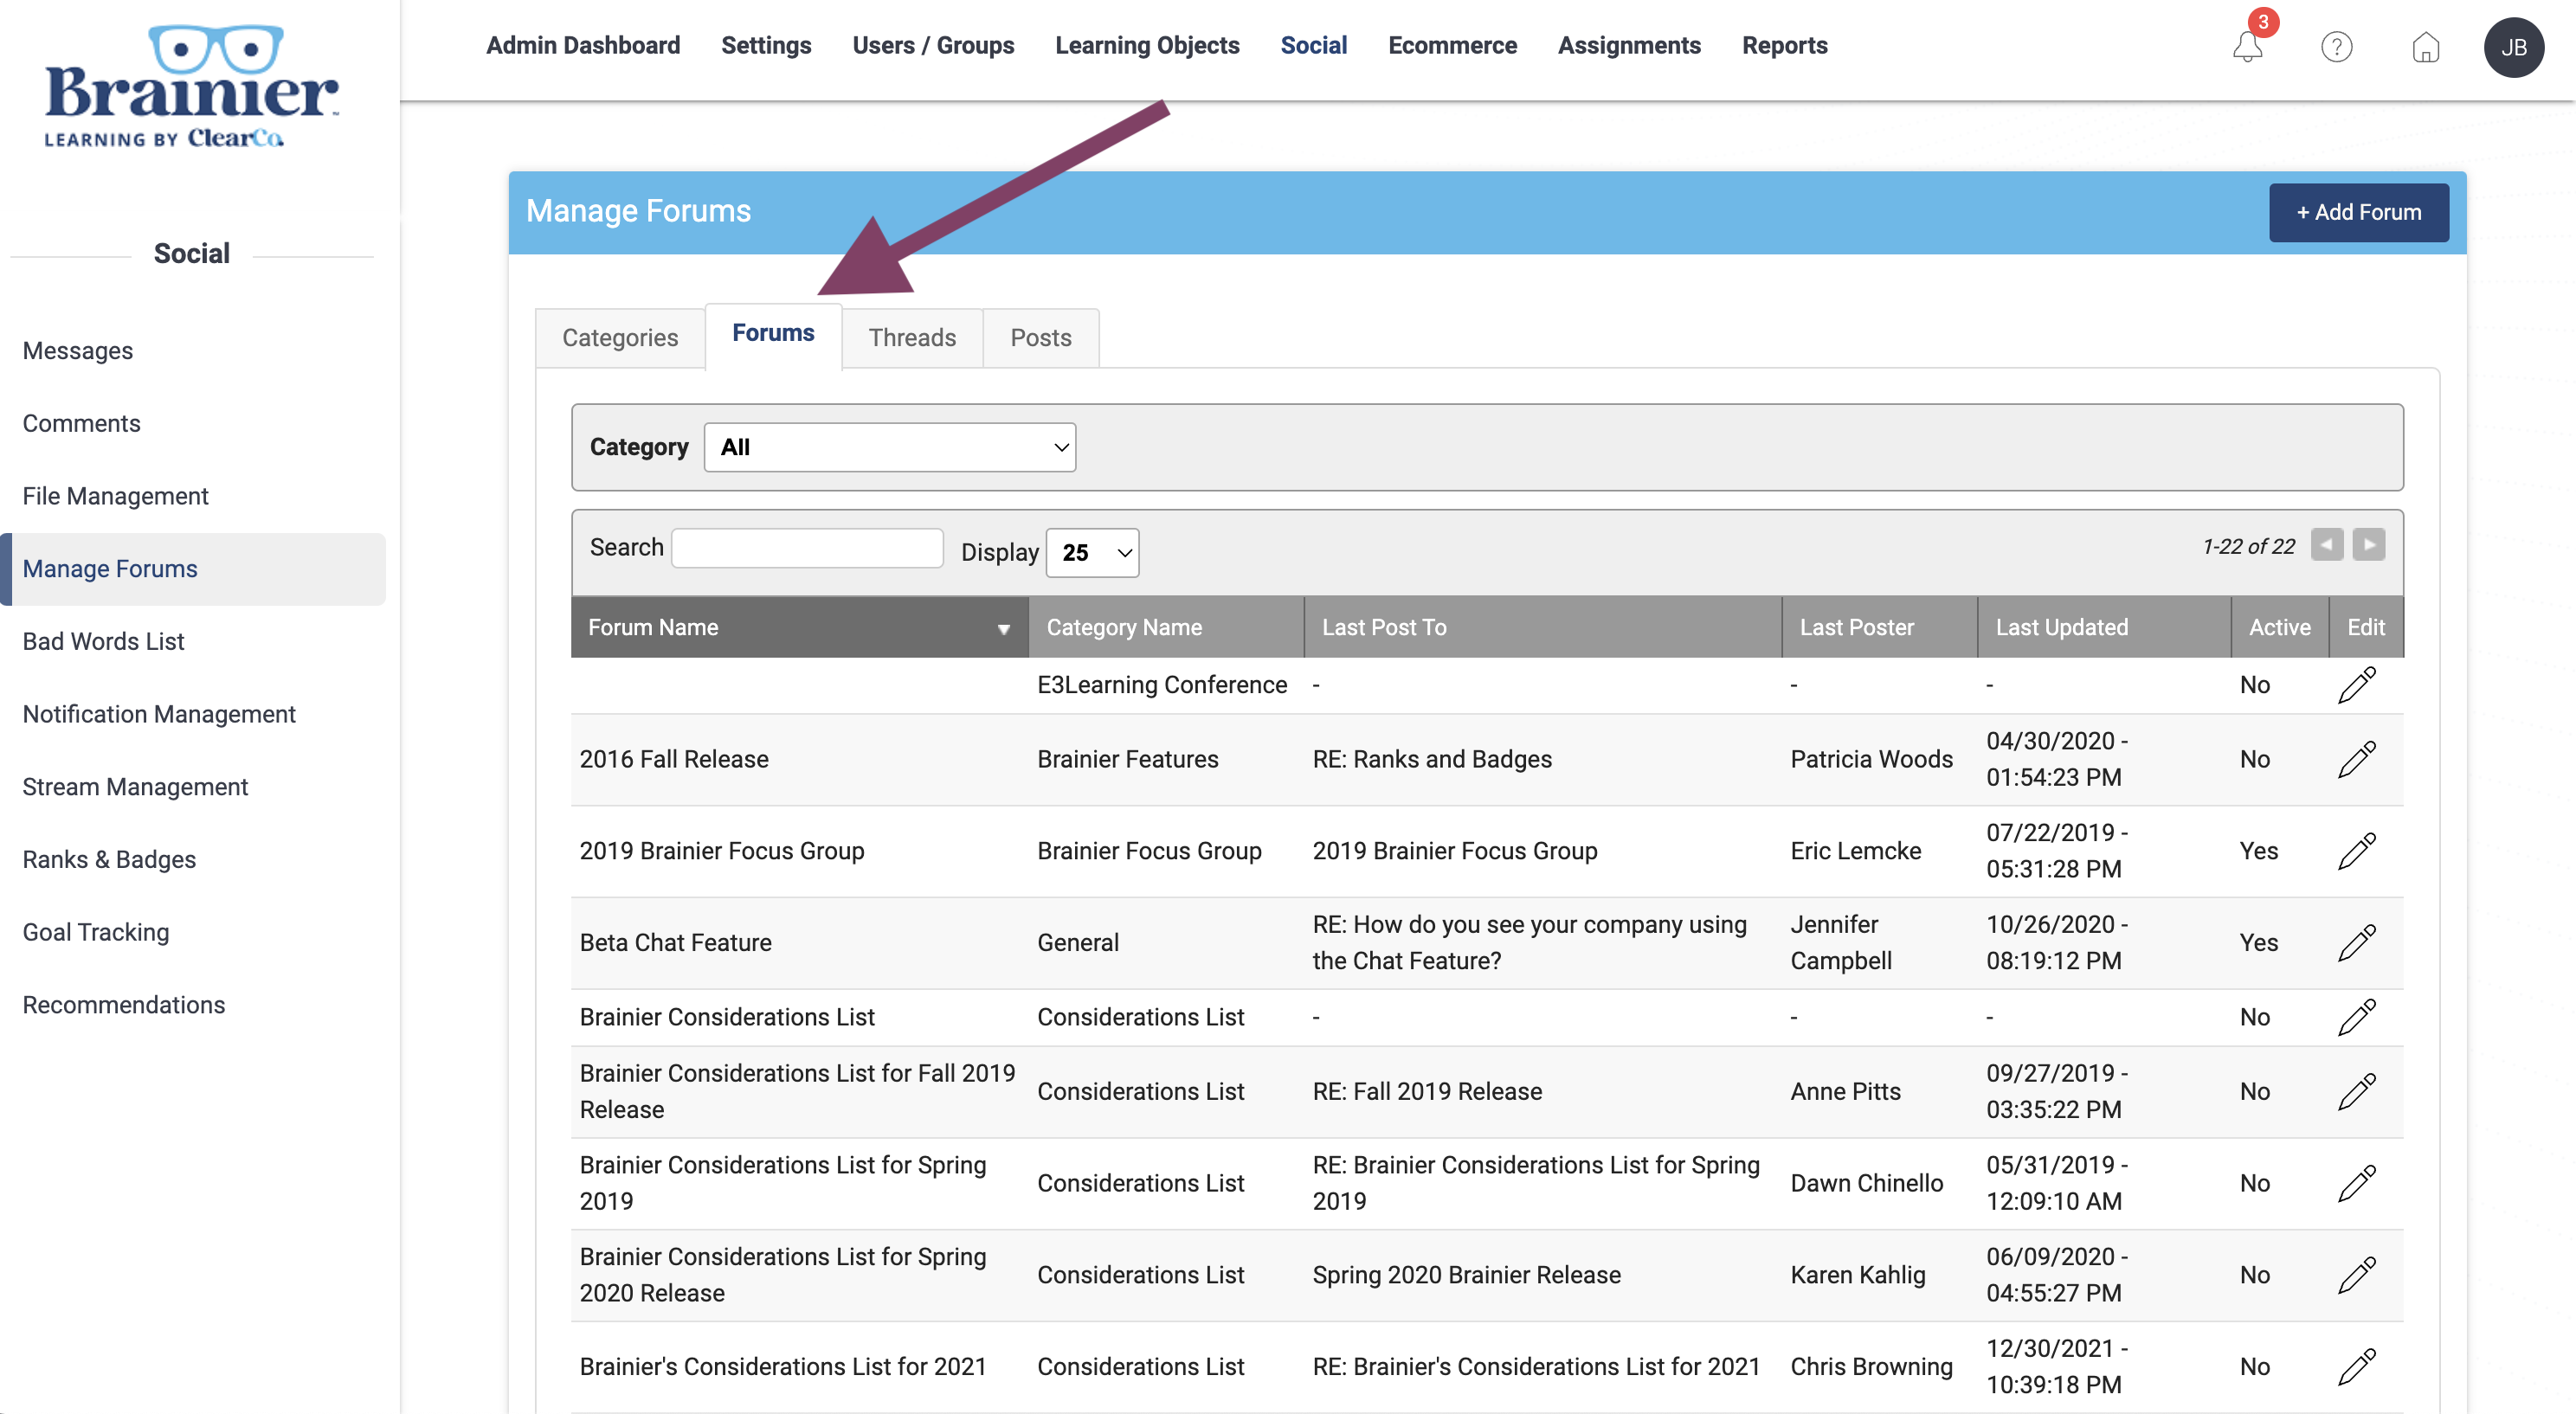Switch to the Threads tab

[912, 338]
